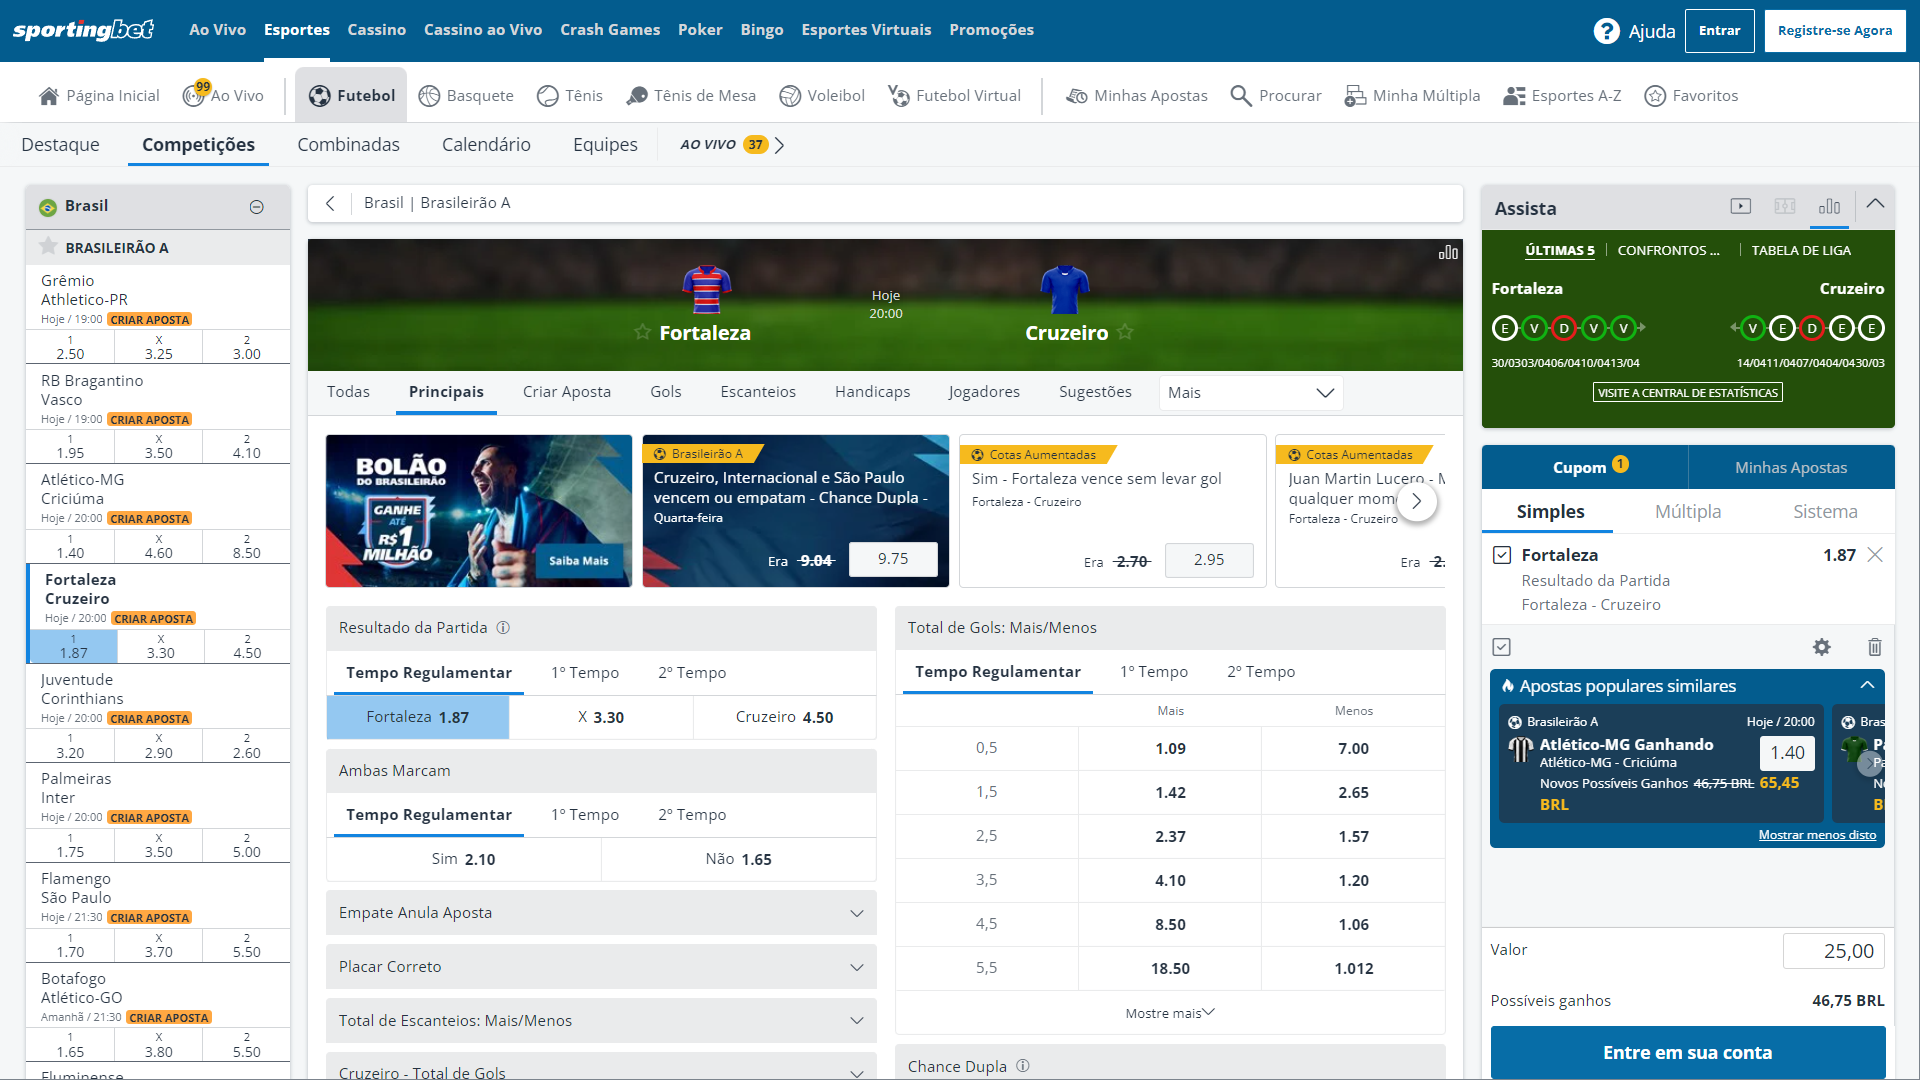Select draw X 3.30 odds
1920x1080 pixels.
click(601, 717)
